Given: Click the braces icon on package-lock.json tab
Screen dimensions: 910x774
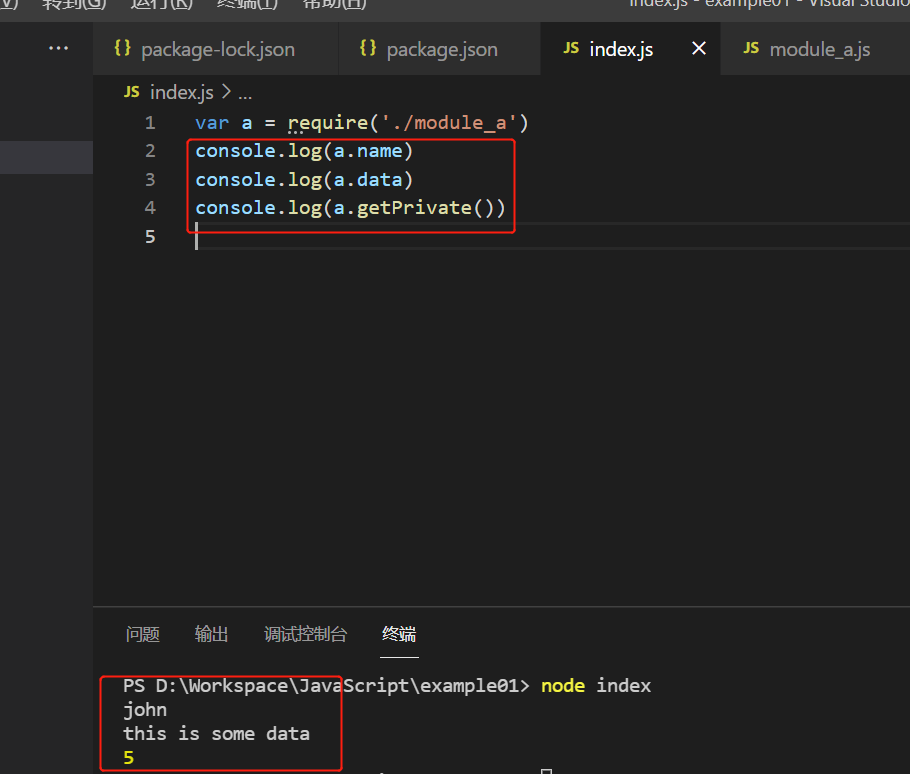Looking at the screenshot, I should coord(122,48).
